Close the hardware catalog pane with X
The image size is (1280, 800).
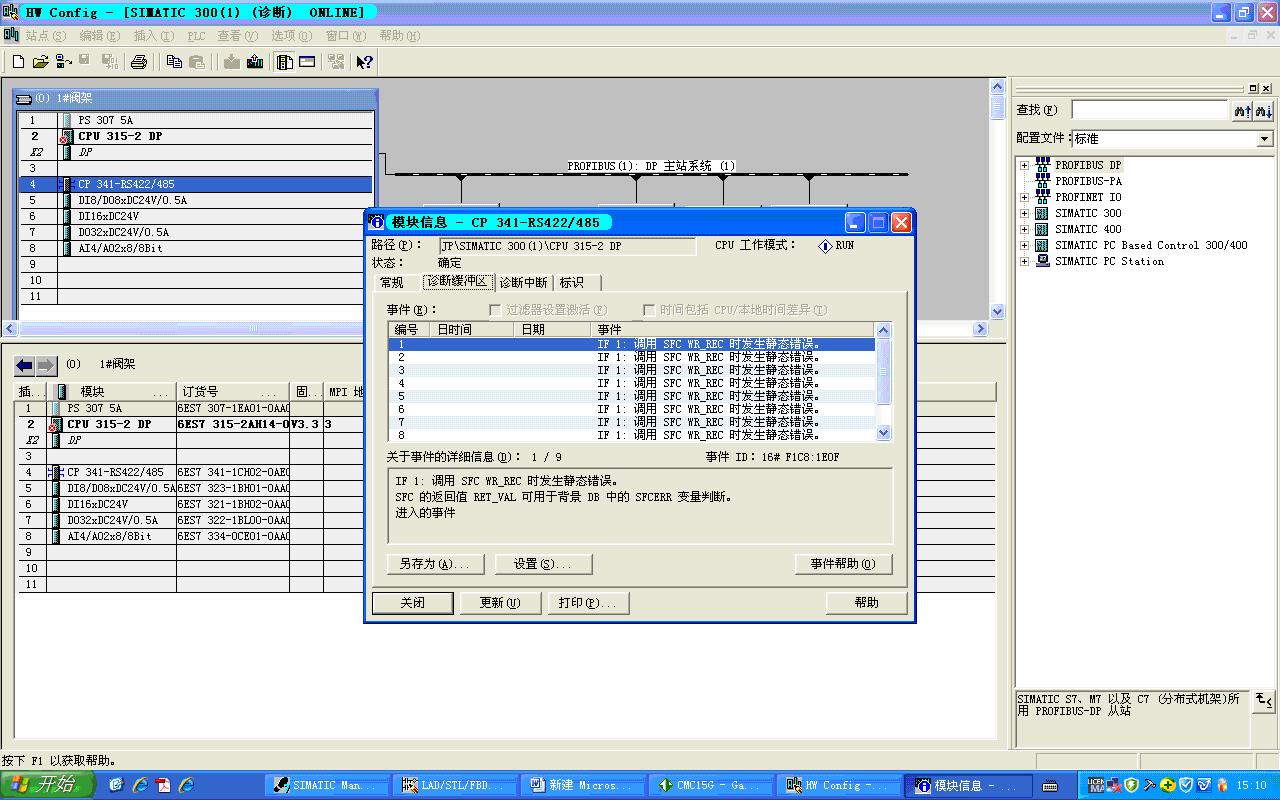1267,88
